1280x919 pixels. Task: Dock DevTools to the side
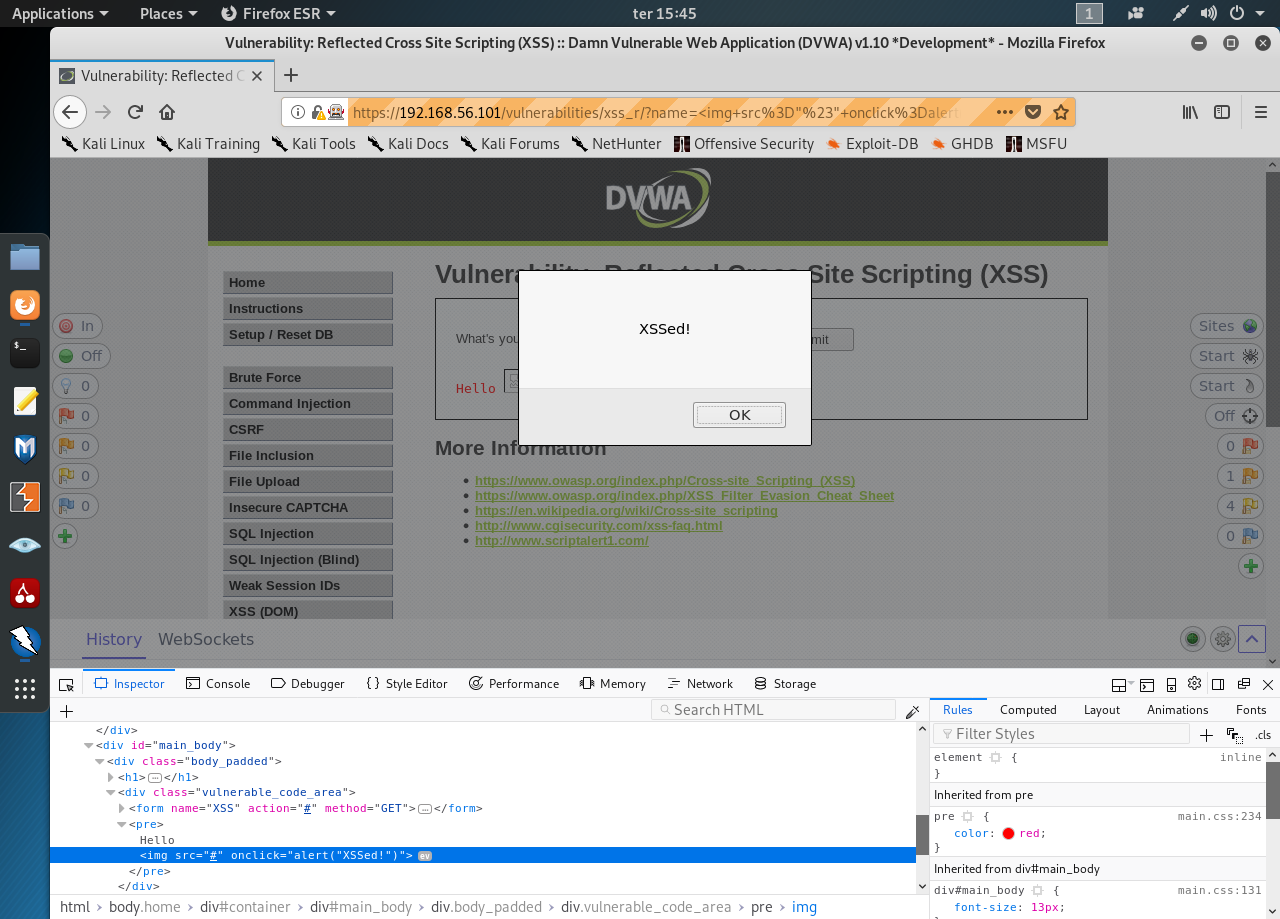(1218, 684)
